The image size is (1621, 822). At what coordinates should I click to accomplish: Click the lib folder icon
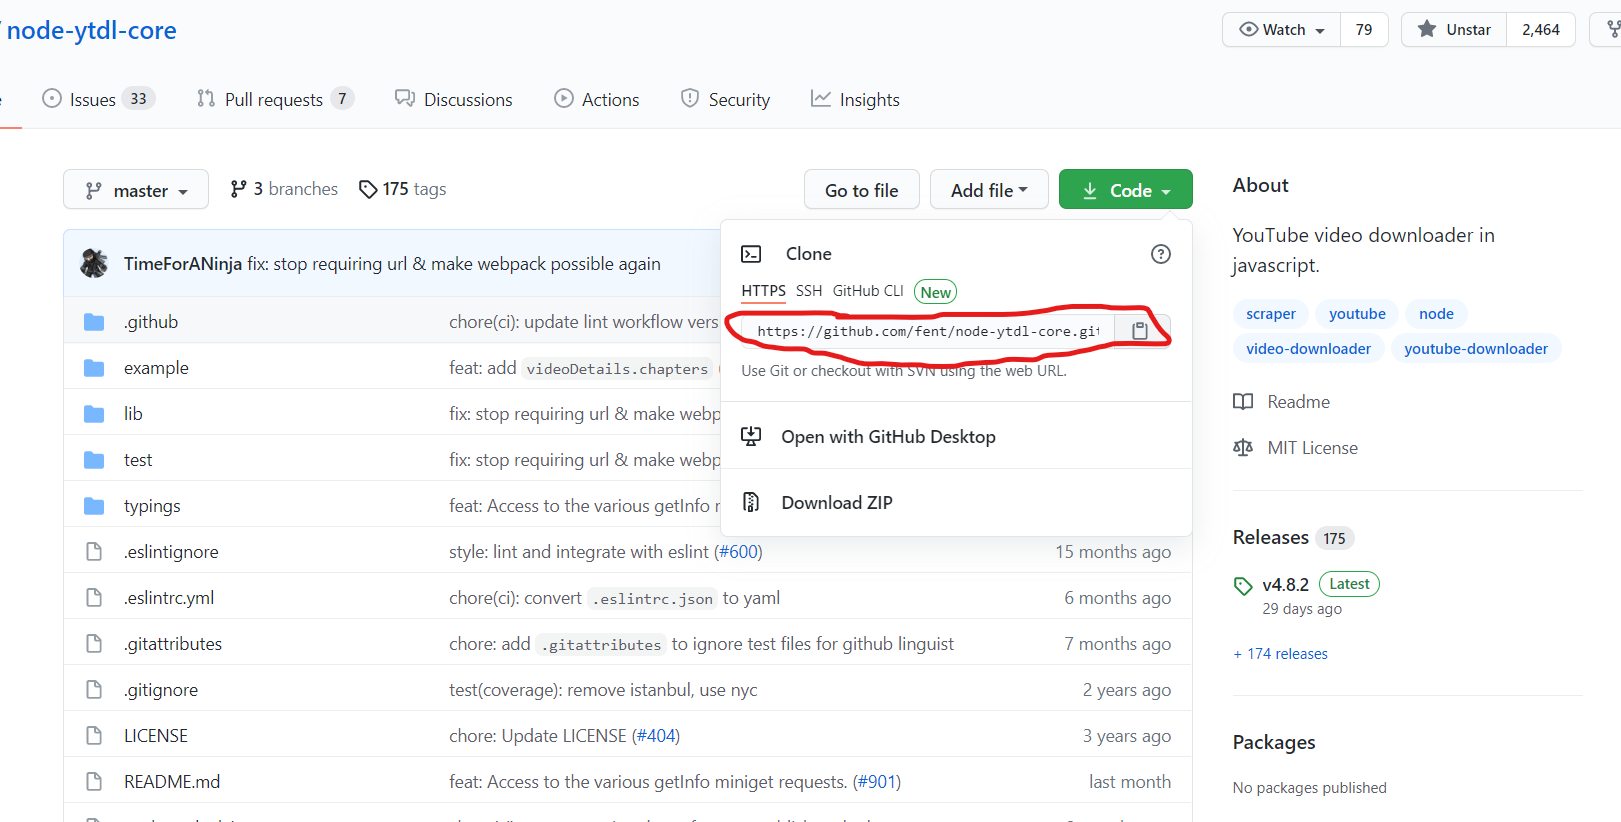(94, 414)
